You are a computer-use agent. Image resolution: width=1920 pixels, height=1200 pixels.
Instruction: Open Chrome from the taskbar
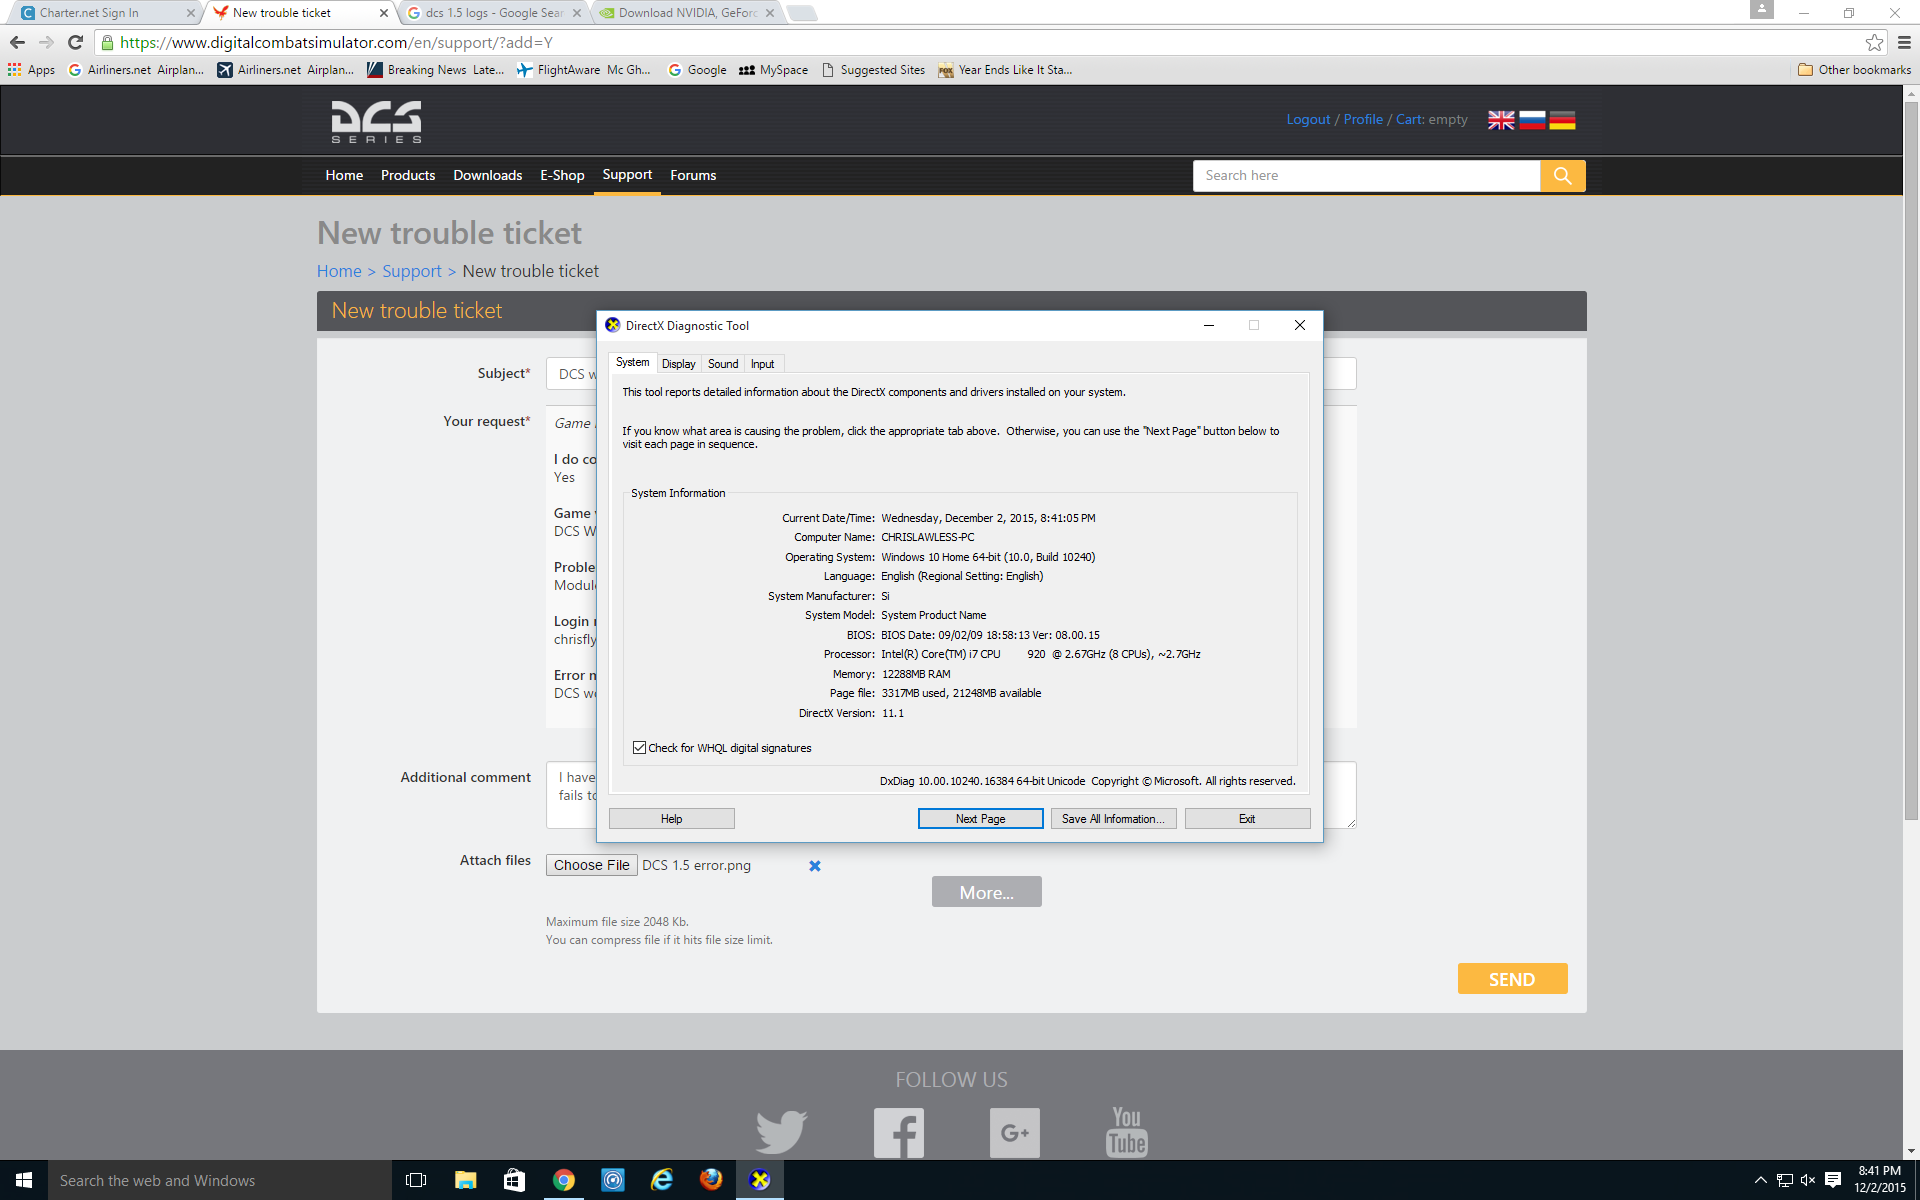click(564, 1180)
